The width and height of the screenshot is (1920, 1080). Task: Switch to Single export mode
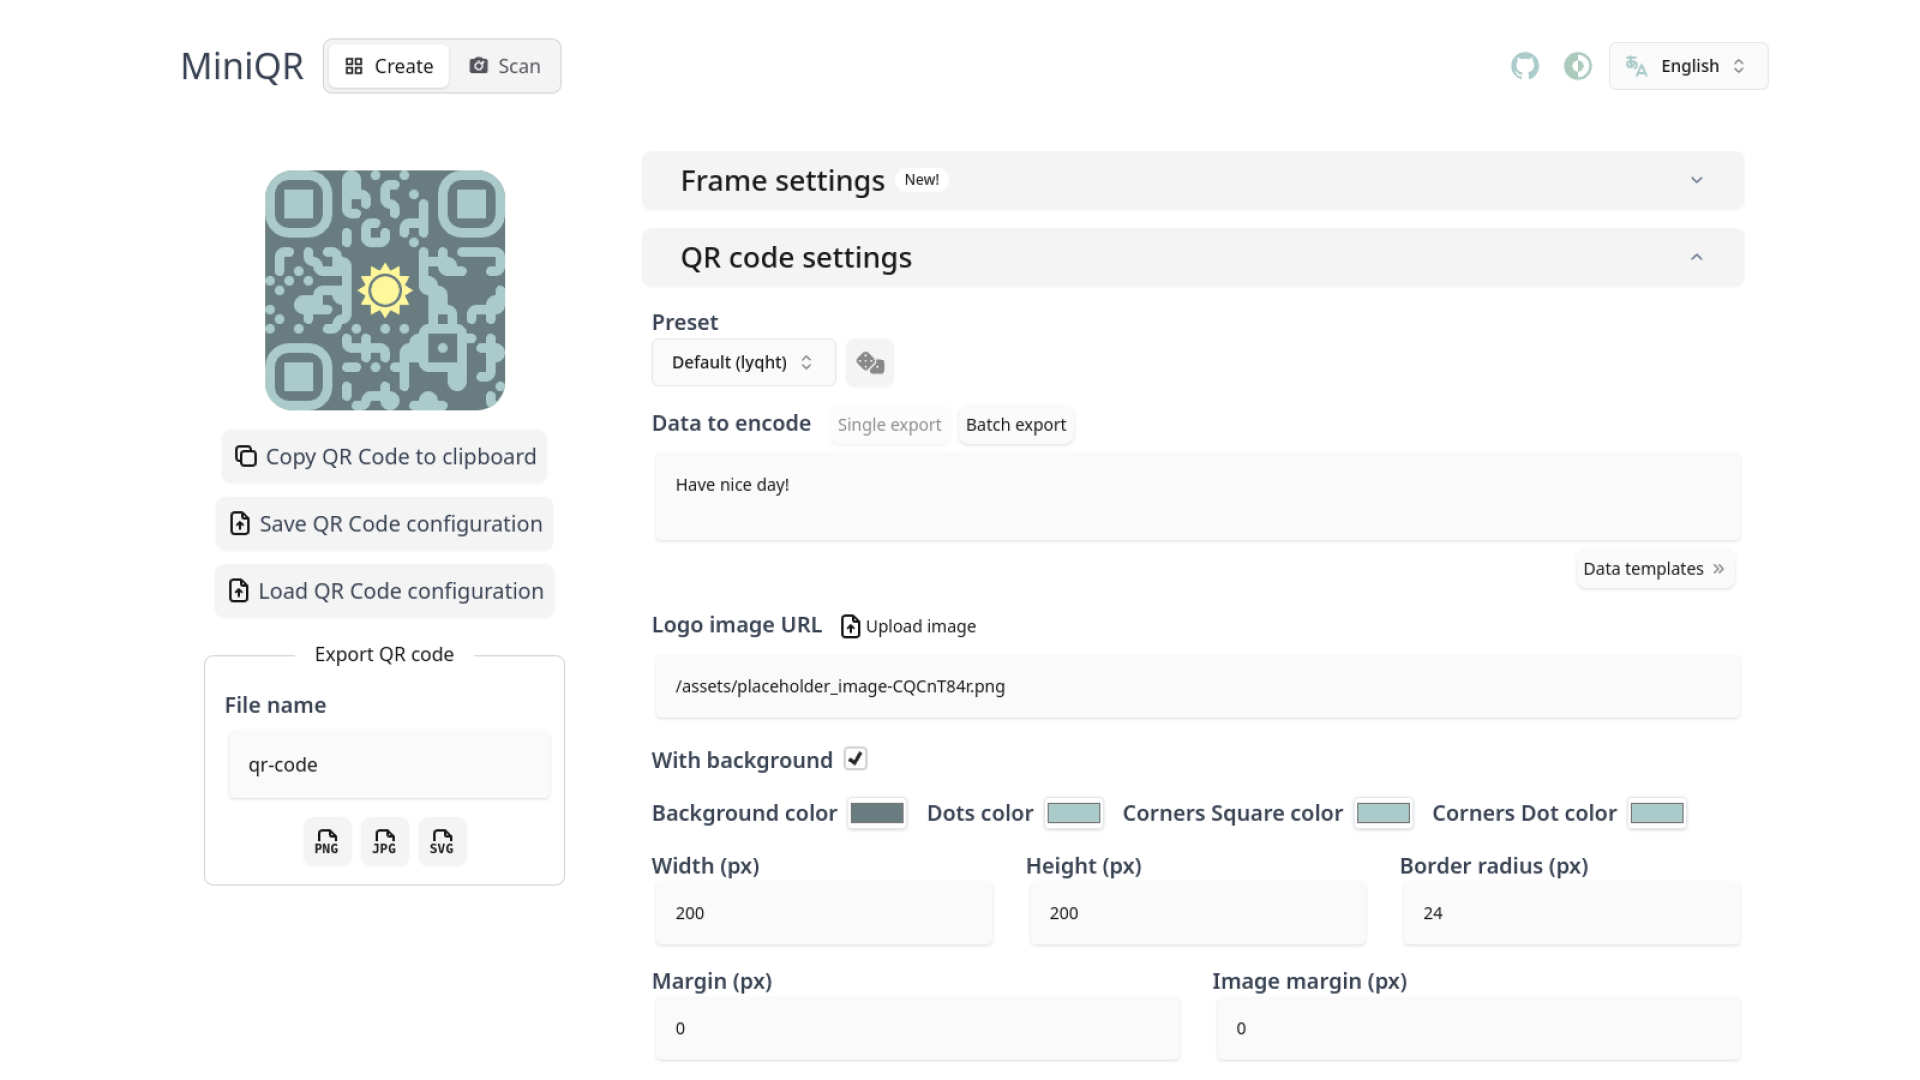[889, 425]
